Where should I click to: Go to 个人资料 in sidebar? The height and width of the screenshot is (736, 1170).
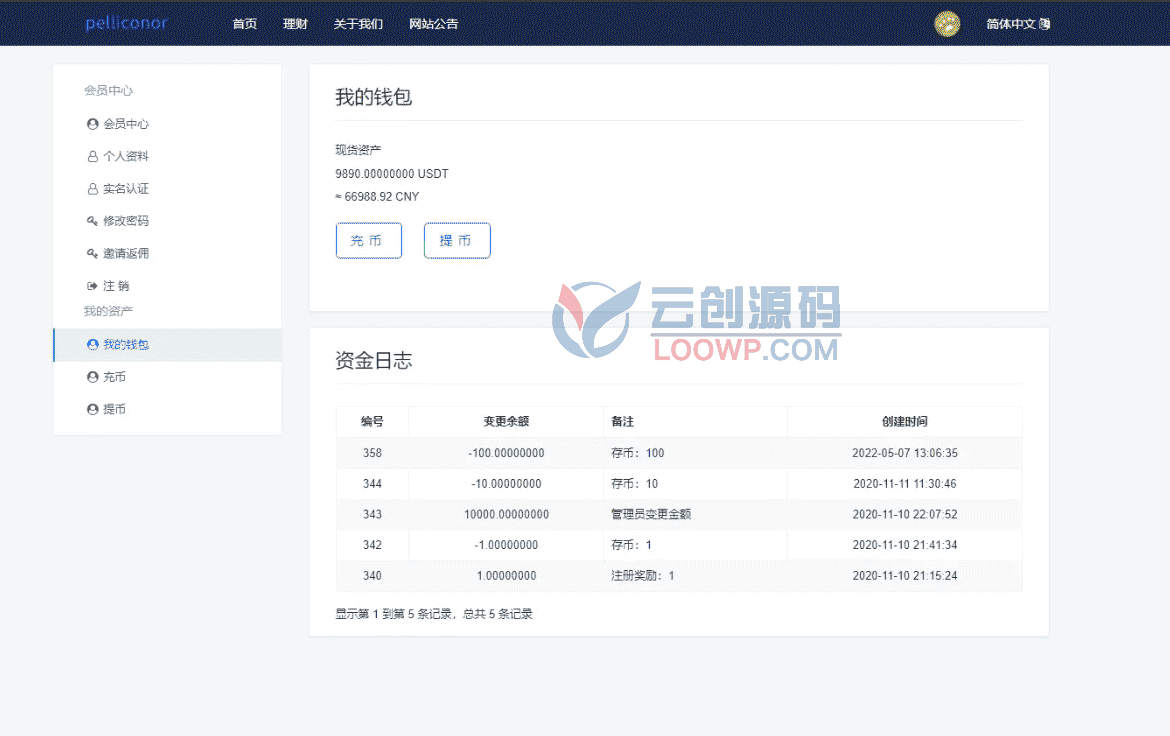click(126, 156)
